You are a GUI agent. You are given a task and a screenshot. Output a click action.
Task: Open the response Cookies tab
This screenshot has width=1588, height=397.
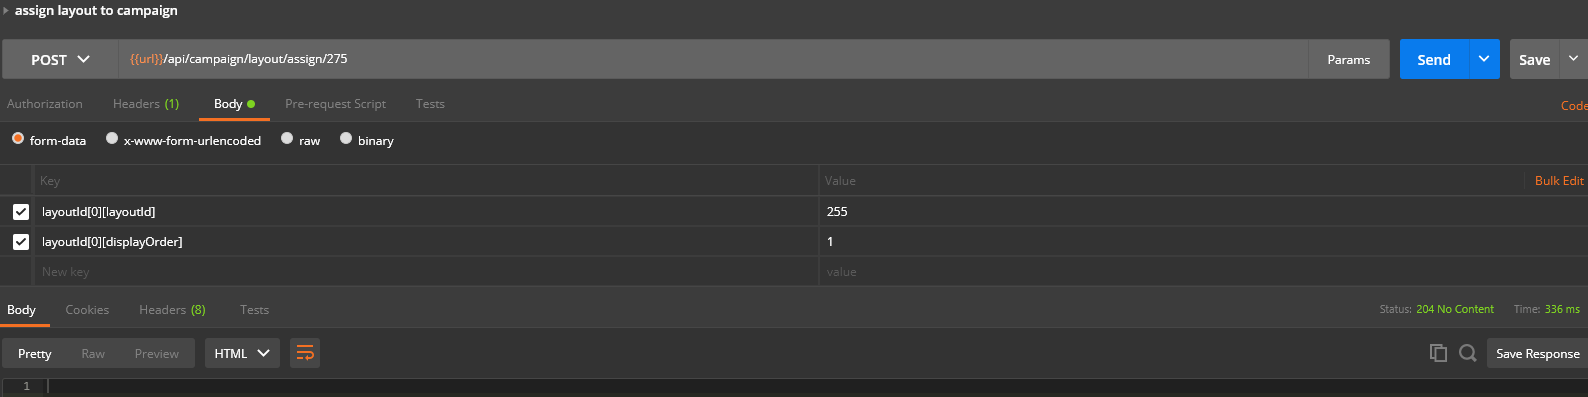click(x=87, y=310)
